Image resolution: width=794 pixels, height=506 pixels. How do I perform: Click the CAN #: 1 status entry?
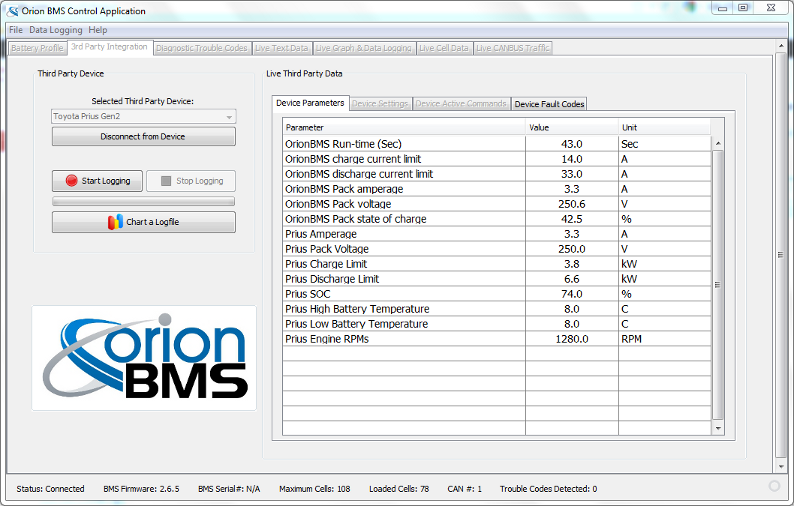[464, 489]
